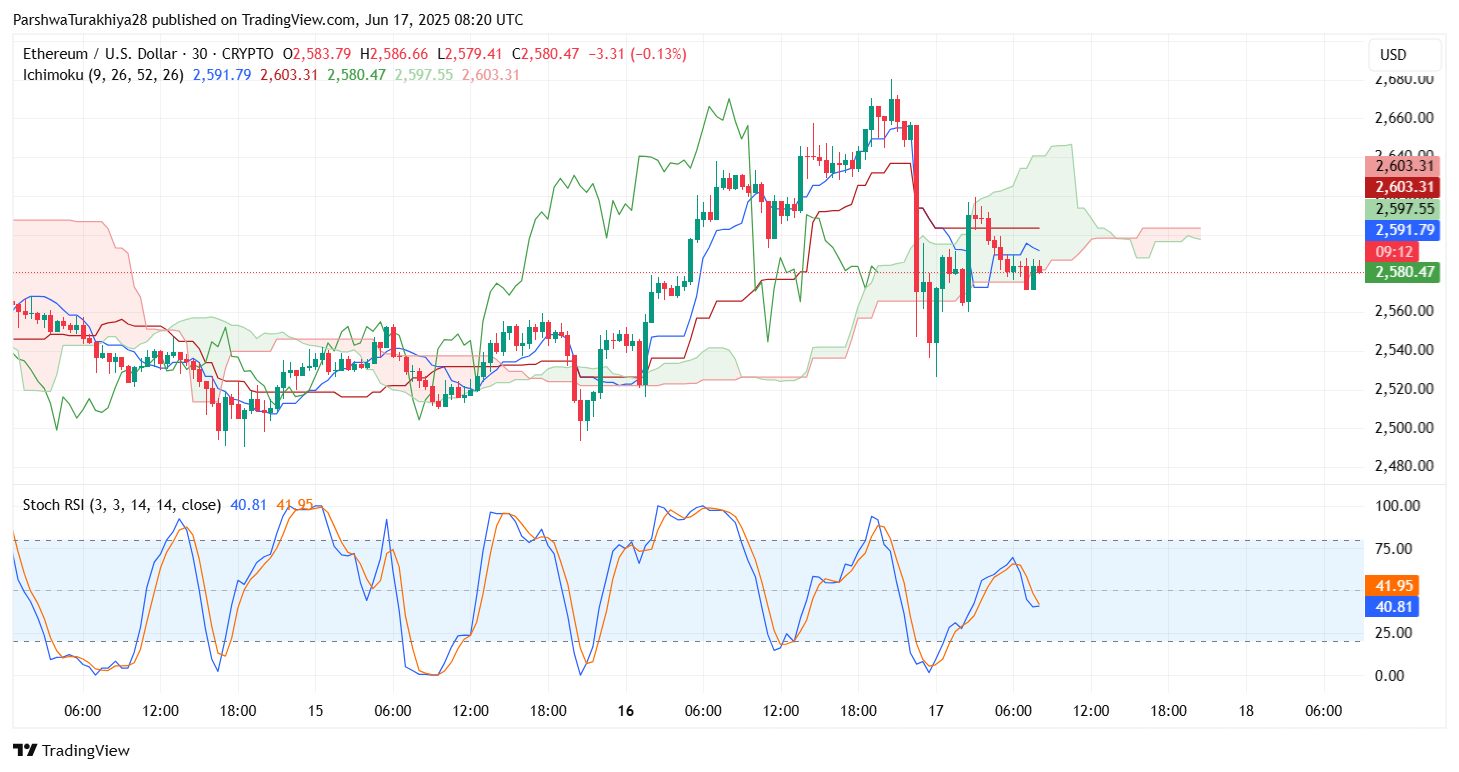Click the green 2,597.55 Kijun price tag
The width and height of the screenshot is (1459, 772).
pos(1403,209)
